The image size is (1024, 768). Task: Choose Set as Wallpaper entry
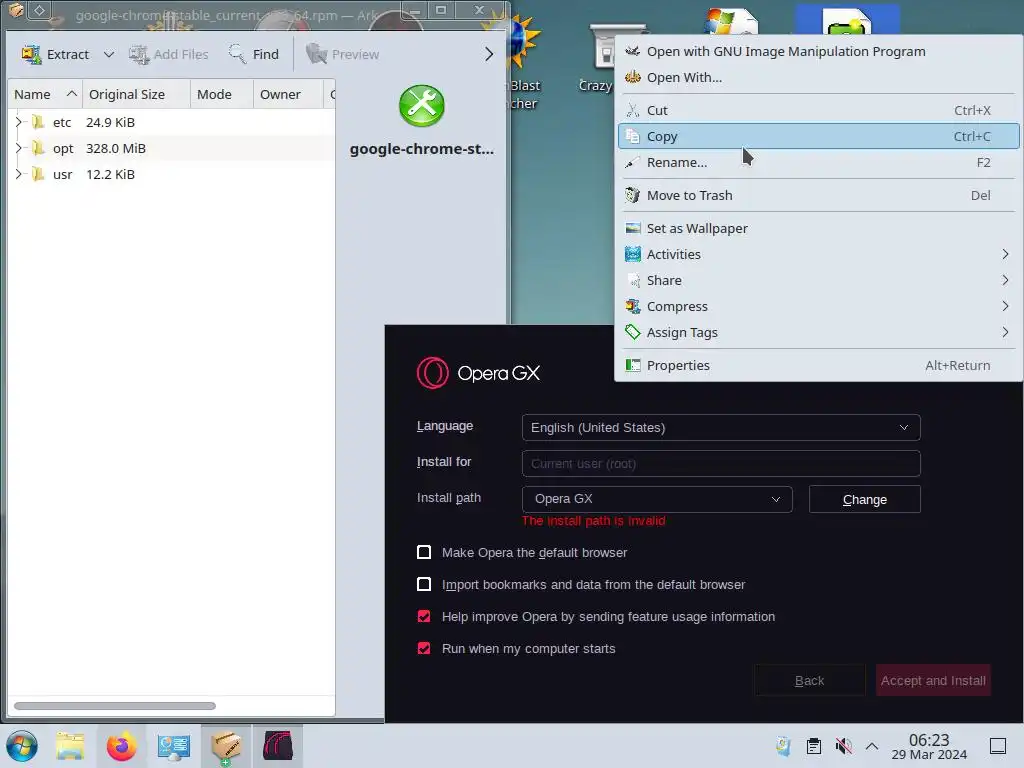818,229
